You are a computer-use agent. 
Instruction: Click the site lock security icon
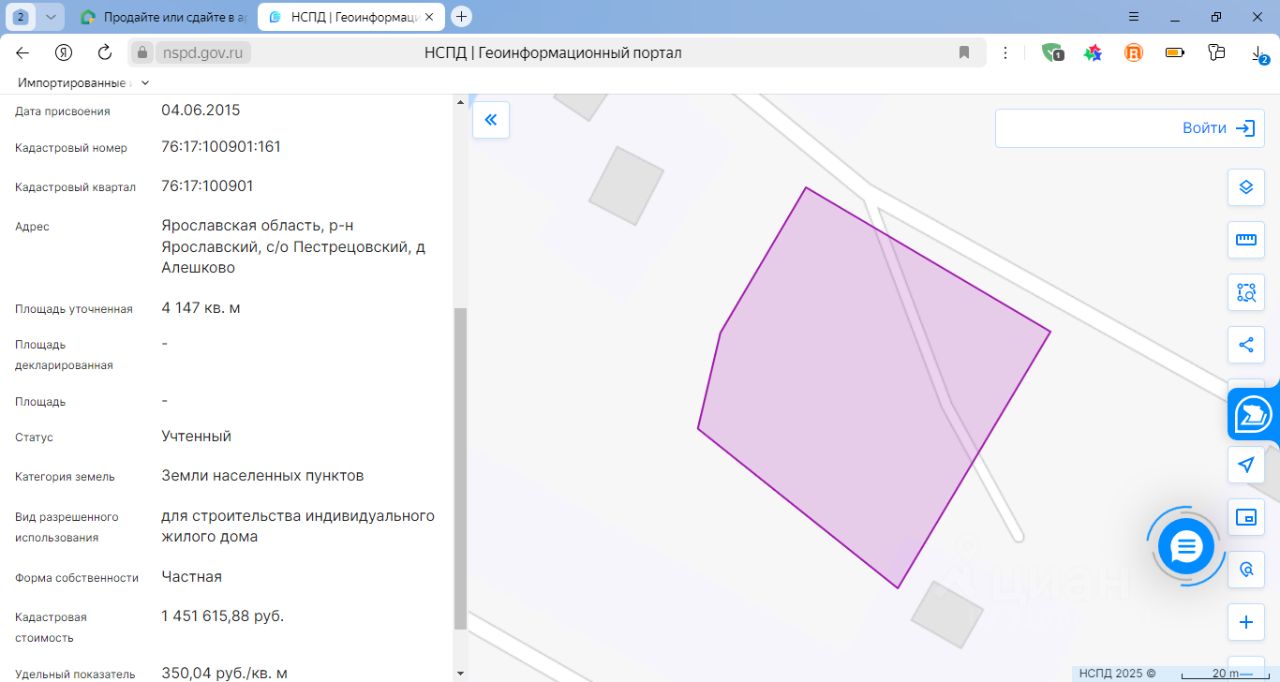tap(143, 53)
